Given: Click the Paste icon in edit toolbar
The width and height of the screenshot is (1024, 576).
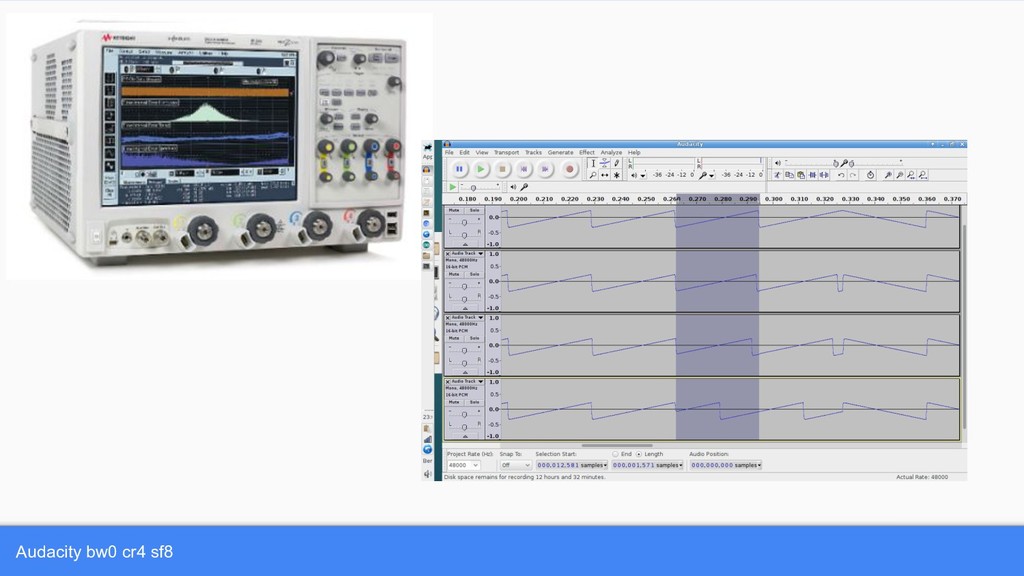Looking at the screenshot, I should click(801, 175).
